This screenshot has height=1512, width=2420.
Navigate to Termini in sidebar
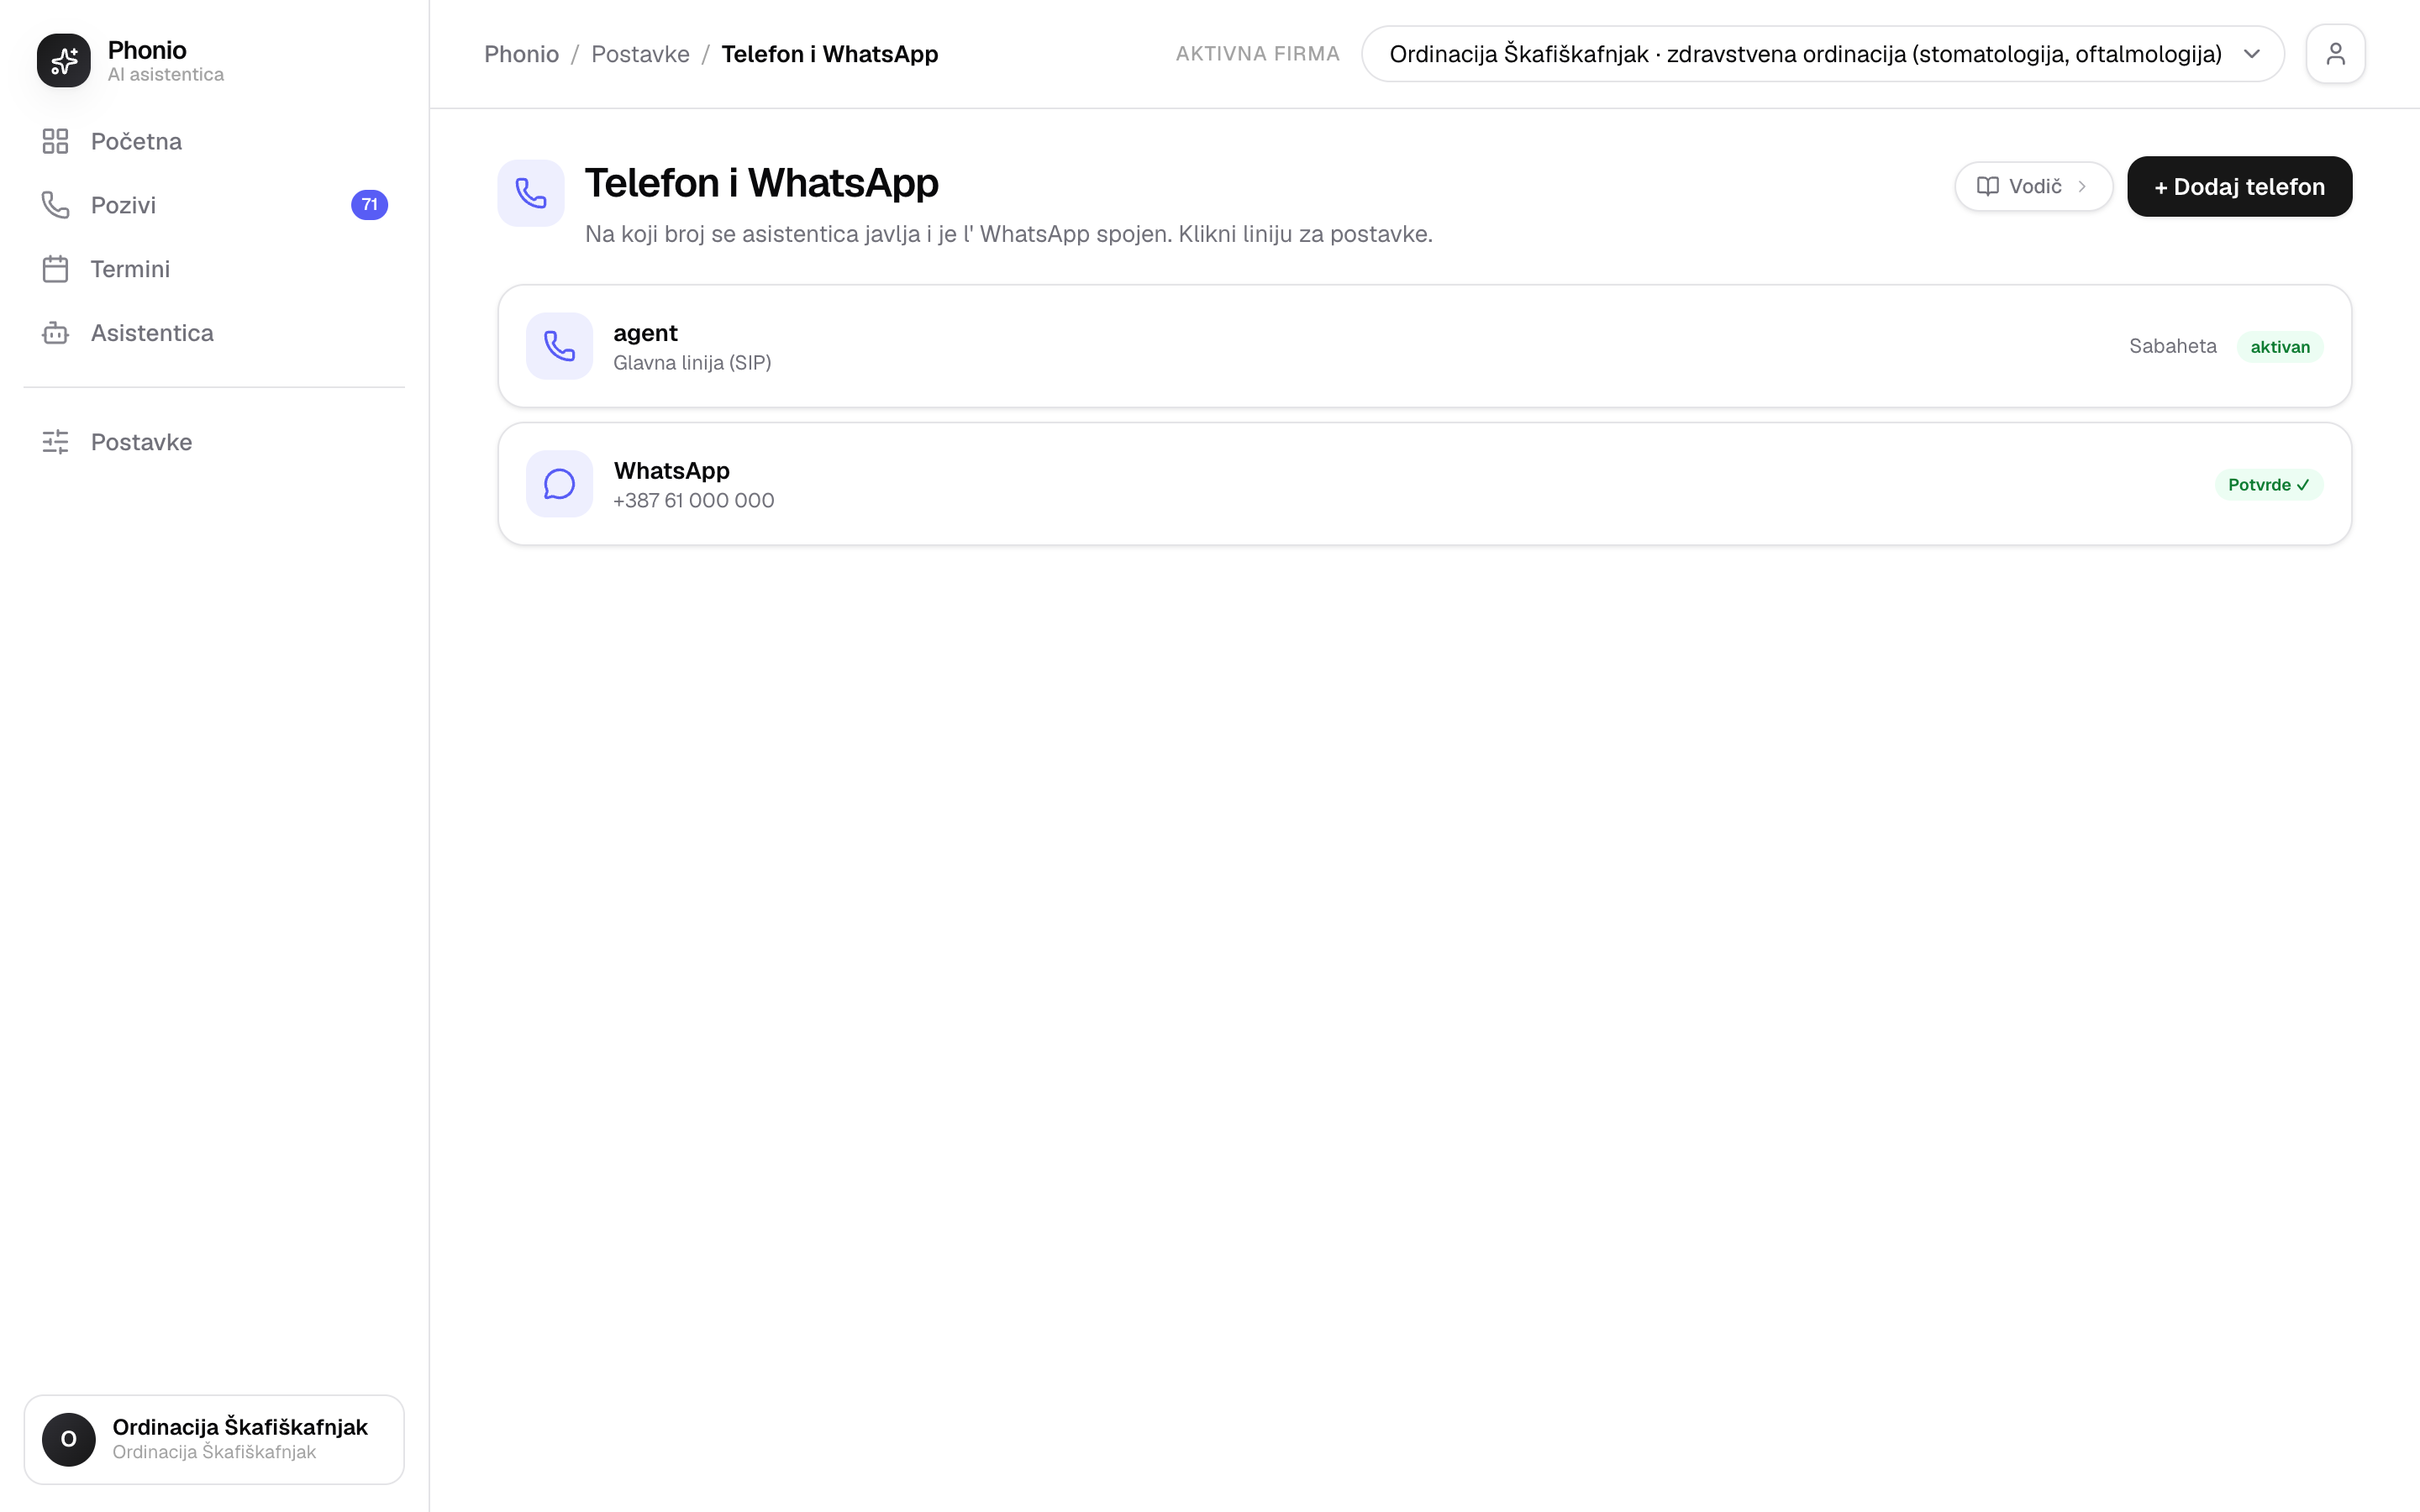[214, 269]
